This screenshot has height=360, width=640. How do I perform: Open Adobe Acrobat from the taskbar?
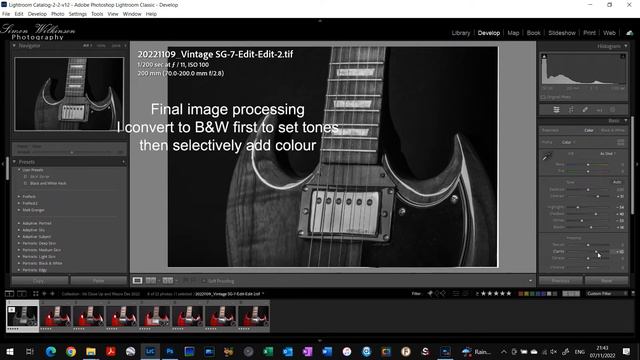pyautogui.click(x=111, y=351)
